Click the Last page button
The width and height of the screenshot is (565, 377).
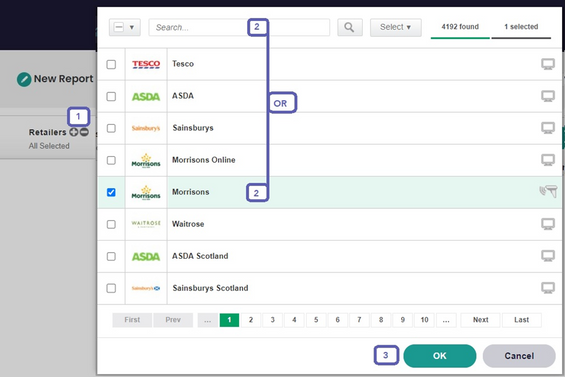click(521, 320)
